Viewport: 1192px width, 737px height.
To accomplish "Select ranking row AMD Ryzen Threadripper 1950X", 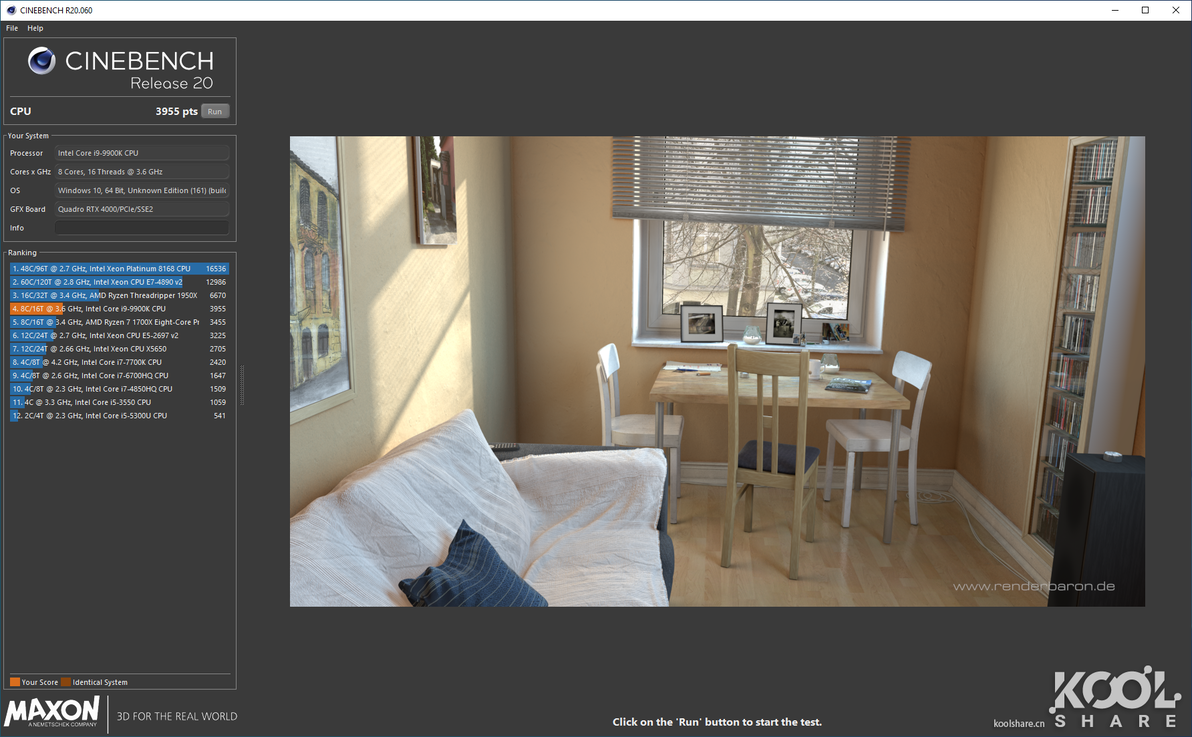I will click(x=119, y=295).
